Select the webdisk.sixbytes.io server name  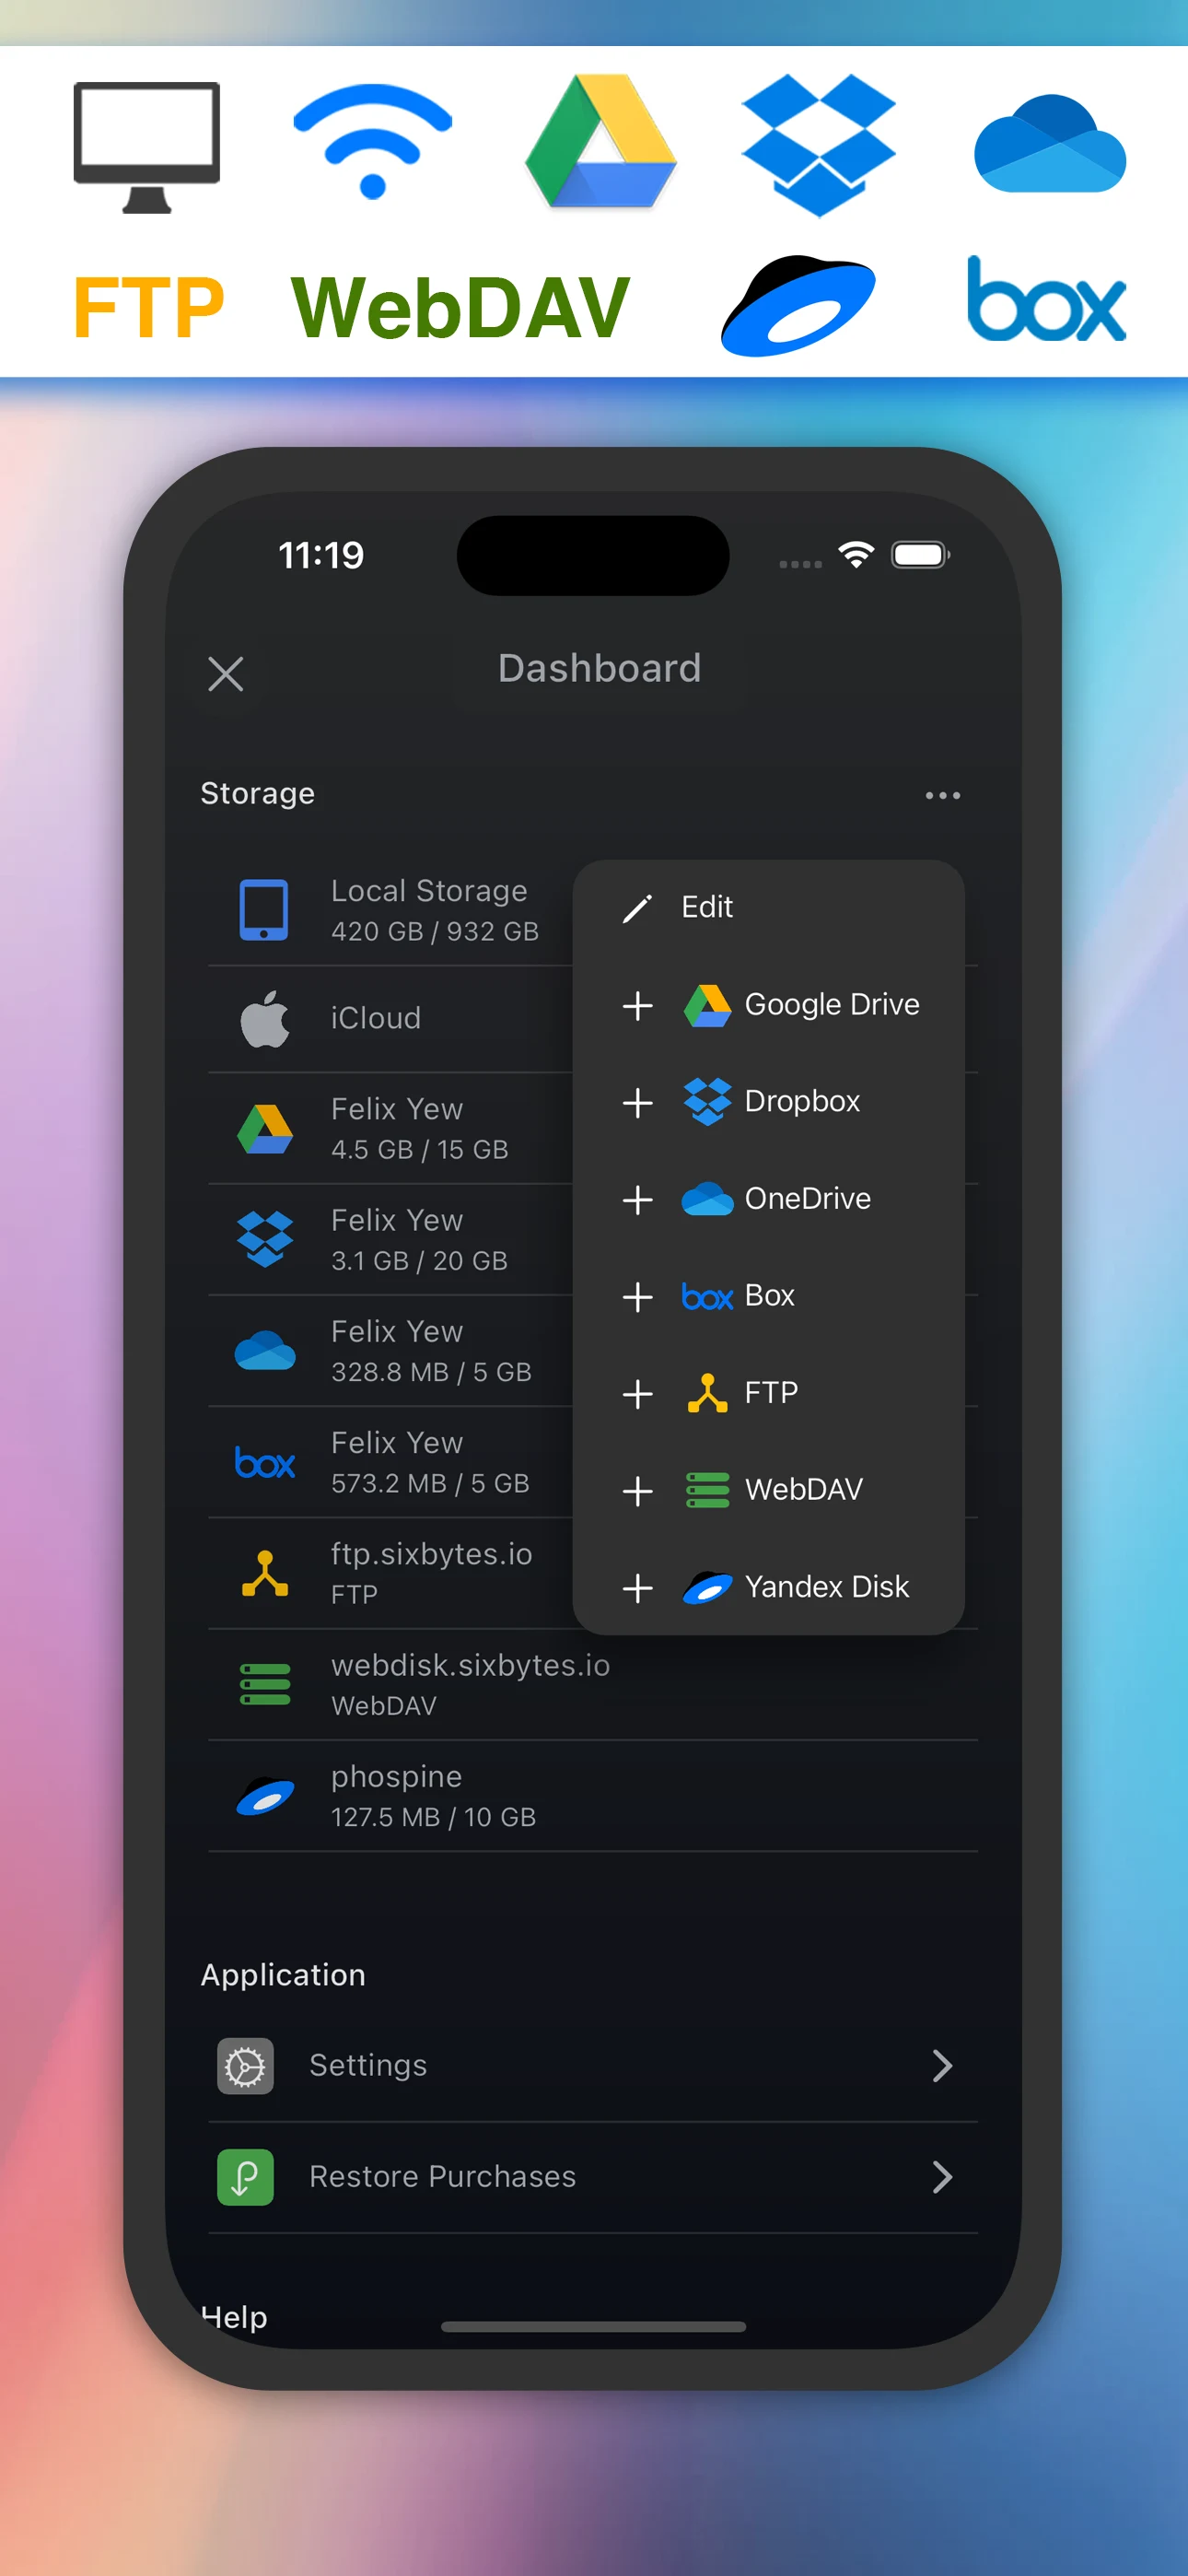click(471, 1665)
